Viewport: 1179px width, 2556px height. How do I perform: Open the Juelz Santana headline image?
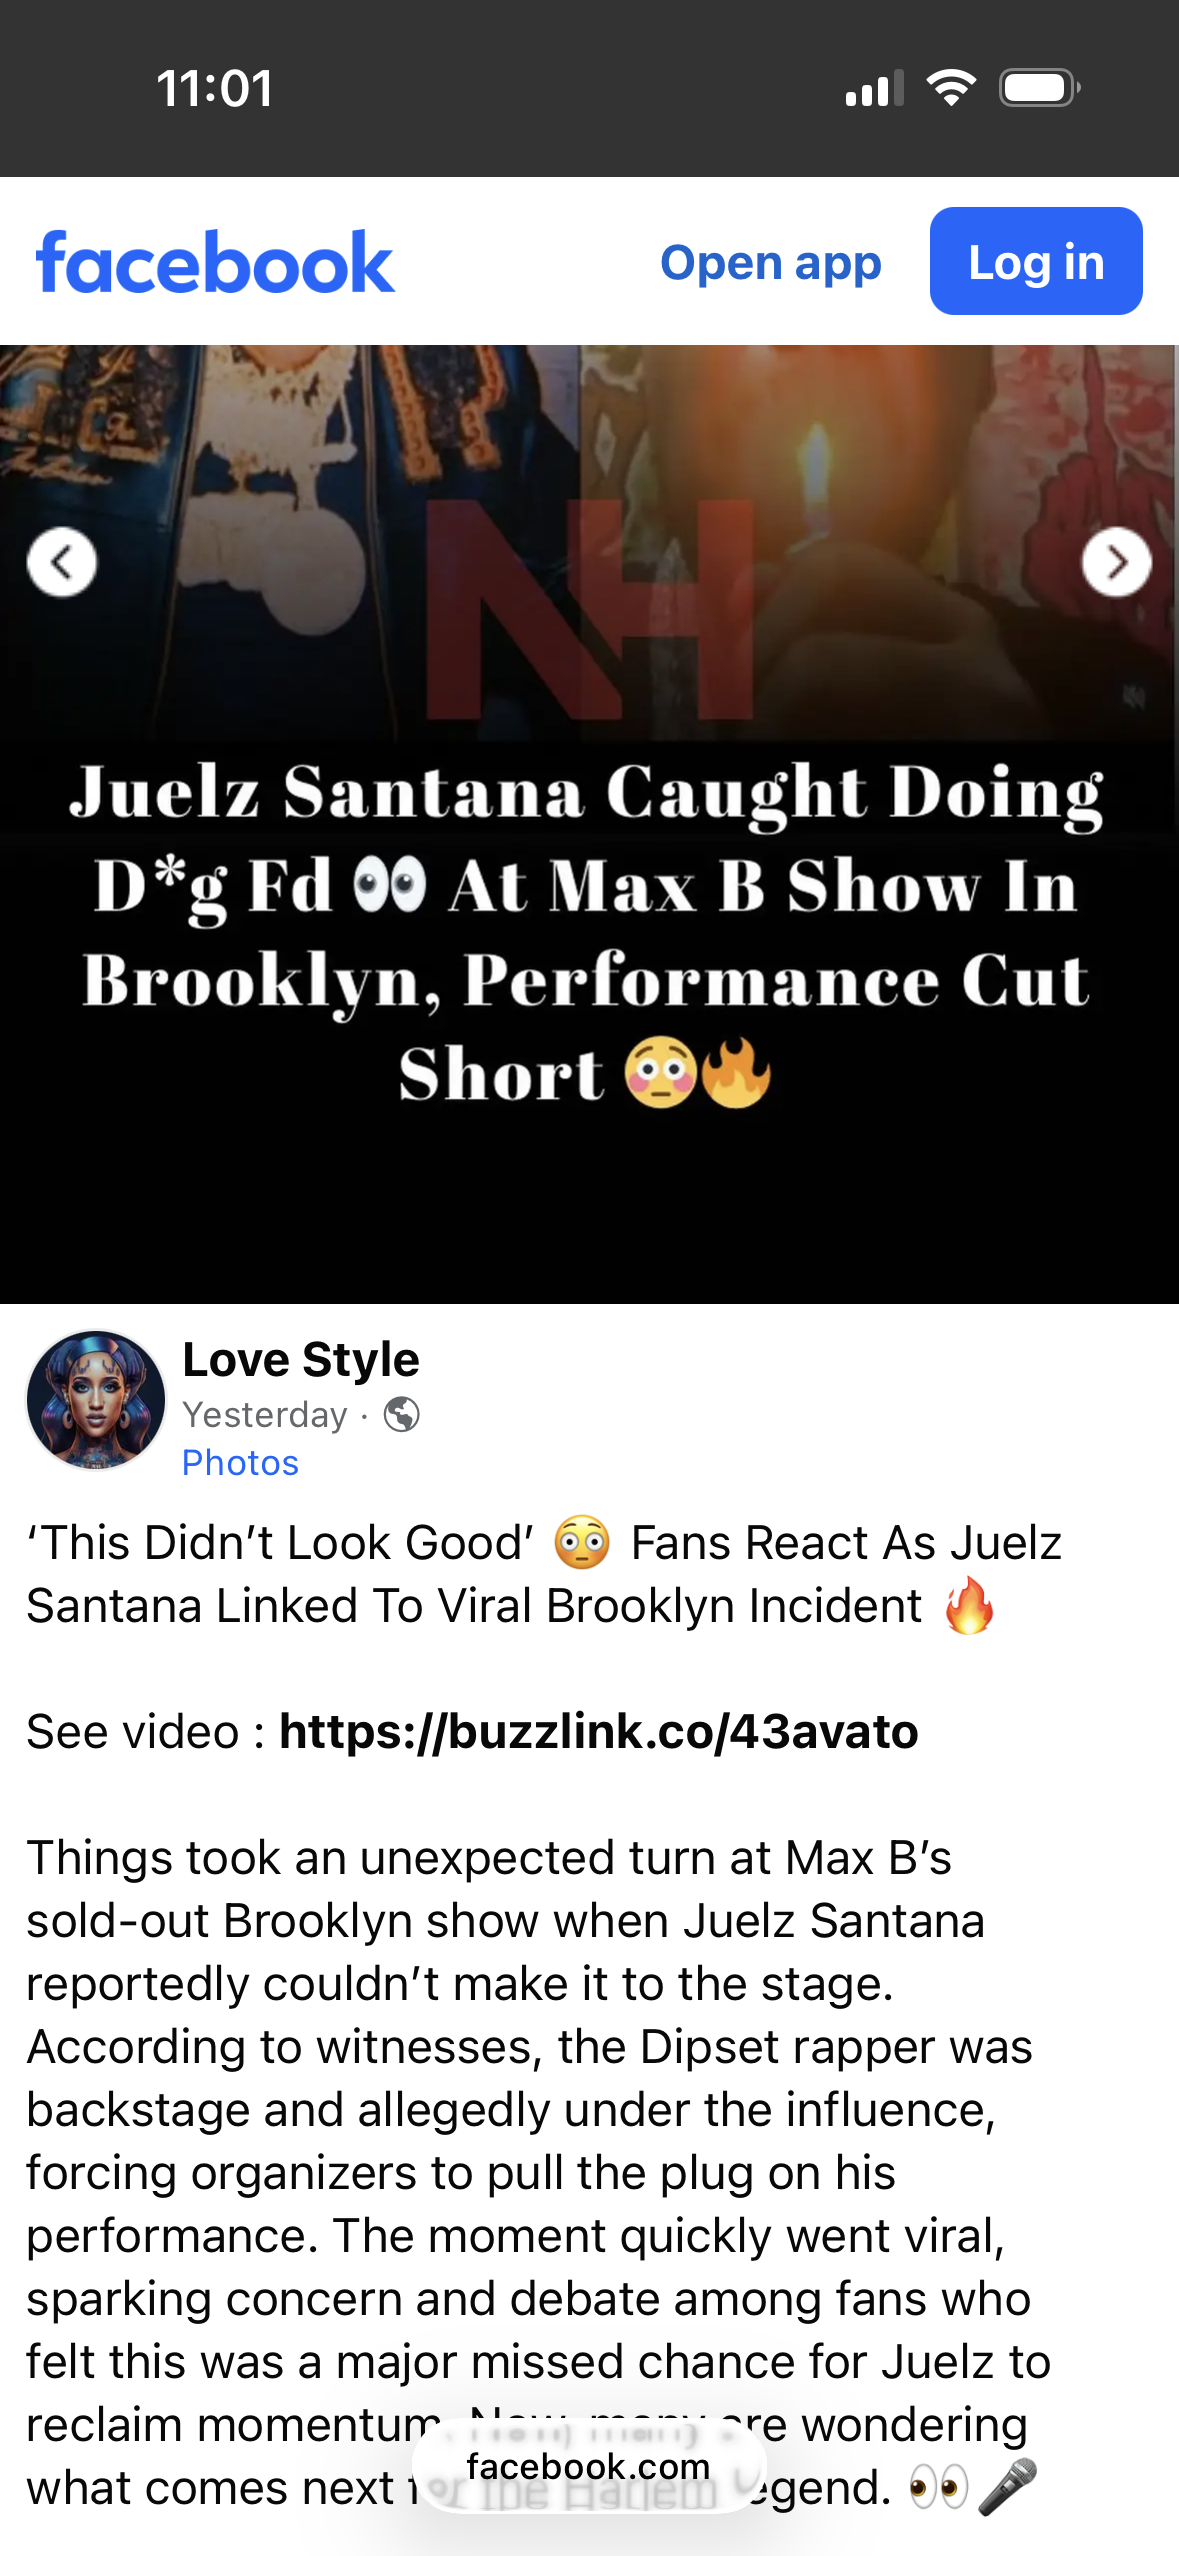pyautogui.click(x=589, y=824)
